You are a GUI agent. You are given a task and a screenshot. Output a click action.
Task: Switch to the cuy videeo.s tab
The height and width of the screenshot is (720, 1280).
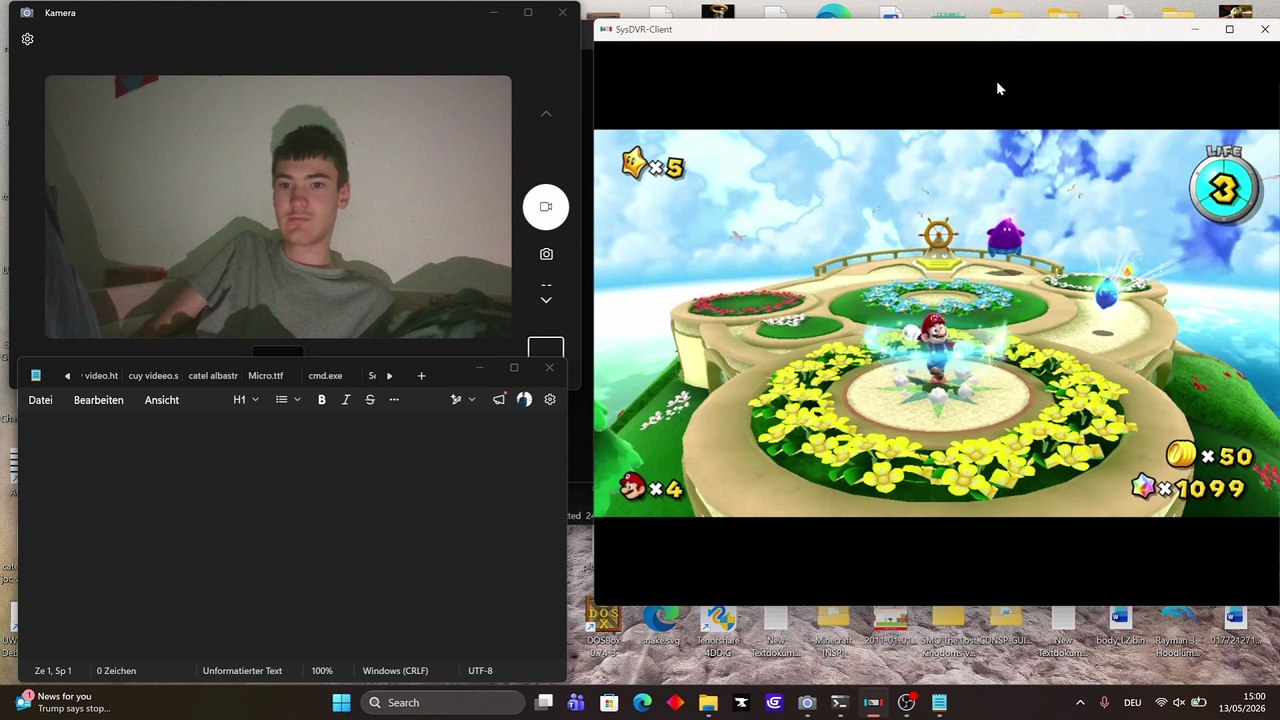coord(153,376)
